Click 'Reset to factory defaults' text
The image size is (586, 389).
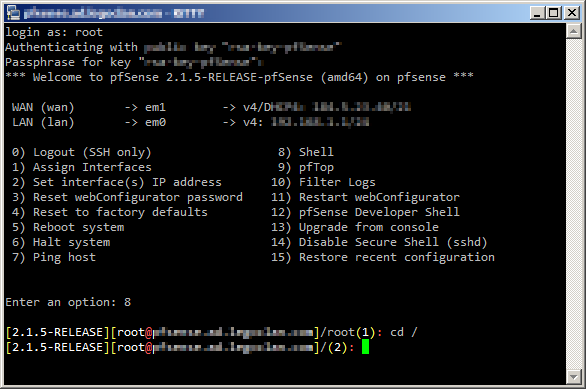tap(120, 212)
